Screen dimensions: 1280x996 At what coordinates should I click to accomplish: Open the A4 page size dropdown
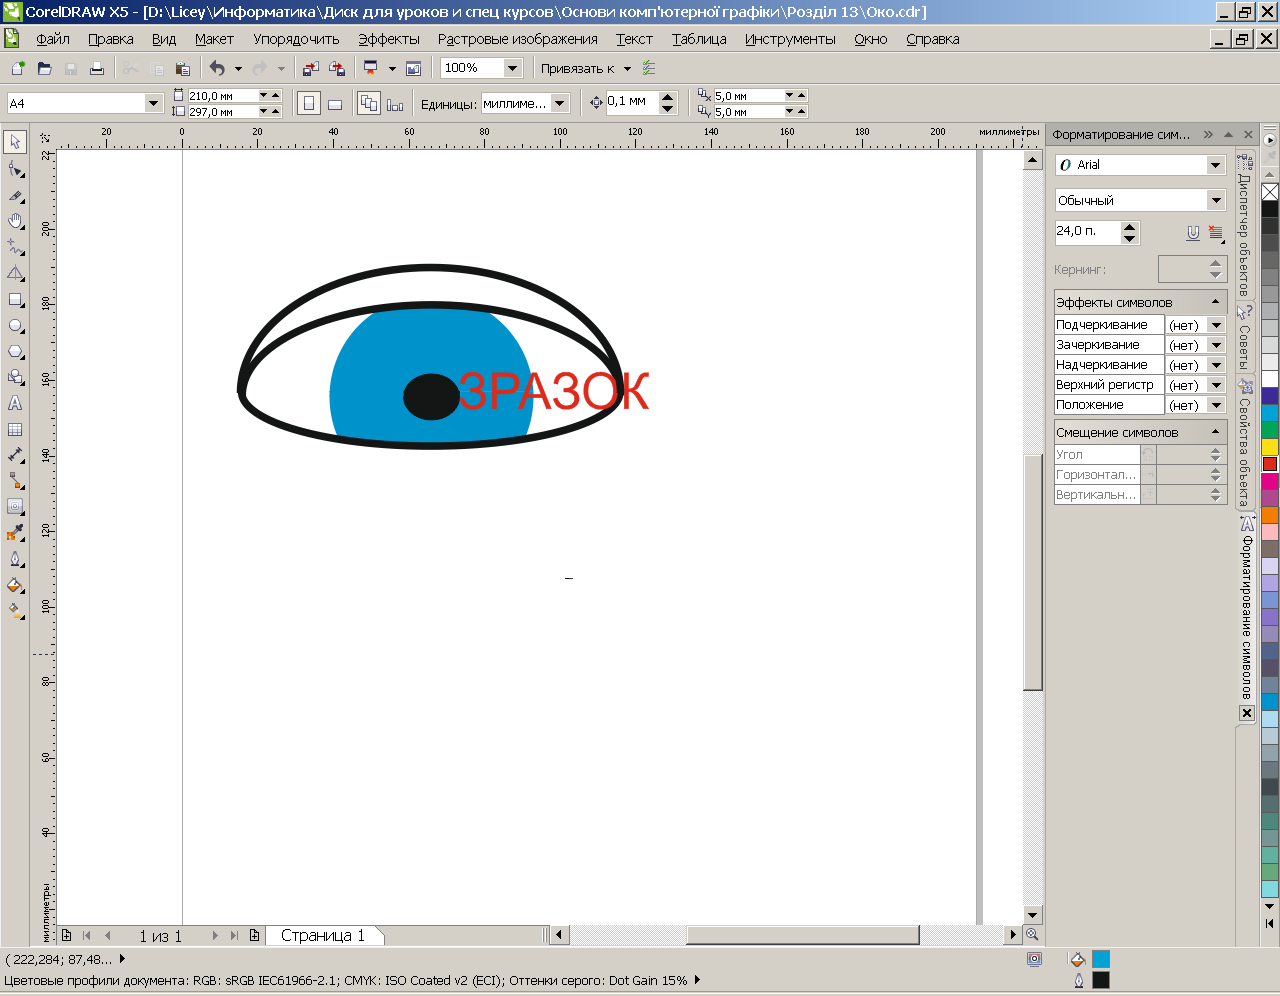153,103
